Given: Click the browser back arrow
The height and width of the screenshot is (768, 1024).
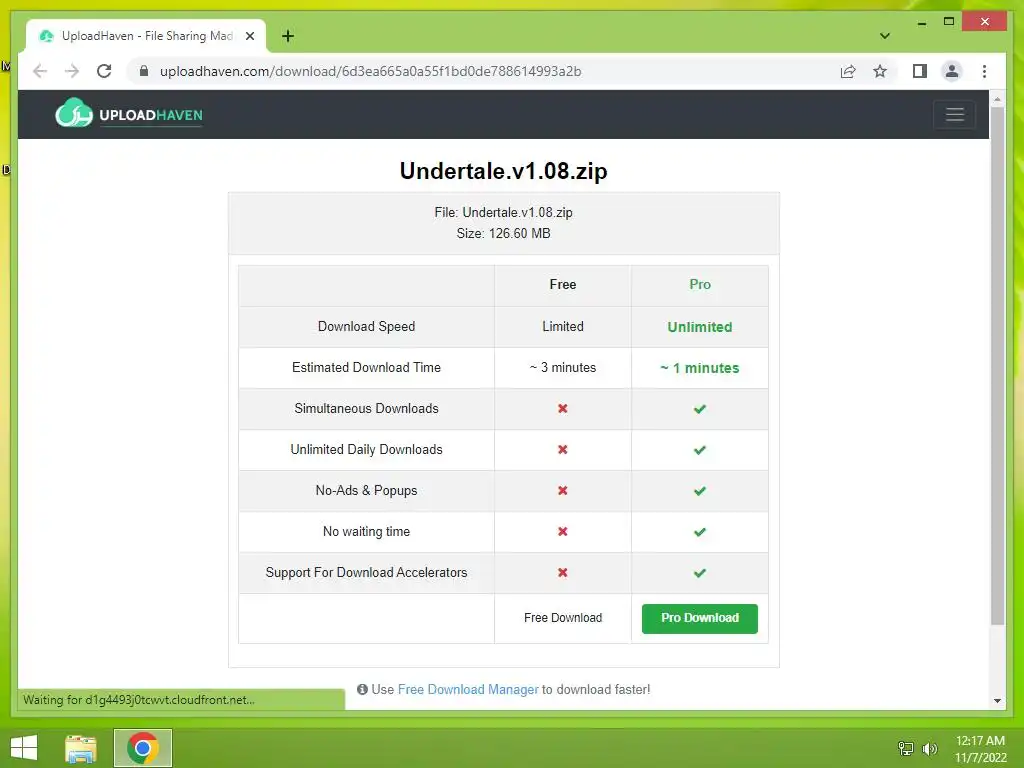Looking at the screenshot, I should [40, 71].
